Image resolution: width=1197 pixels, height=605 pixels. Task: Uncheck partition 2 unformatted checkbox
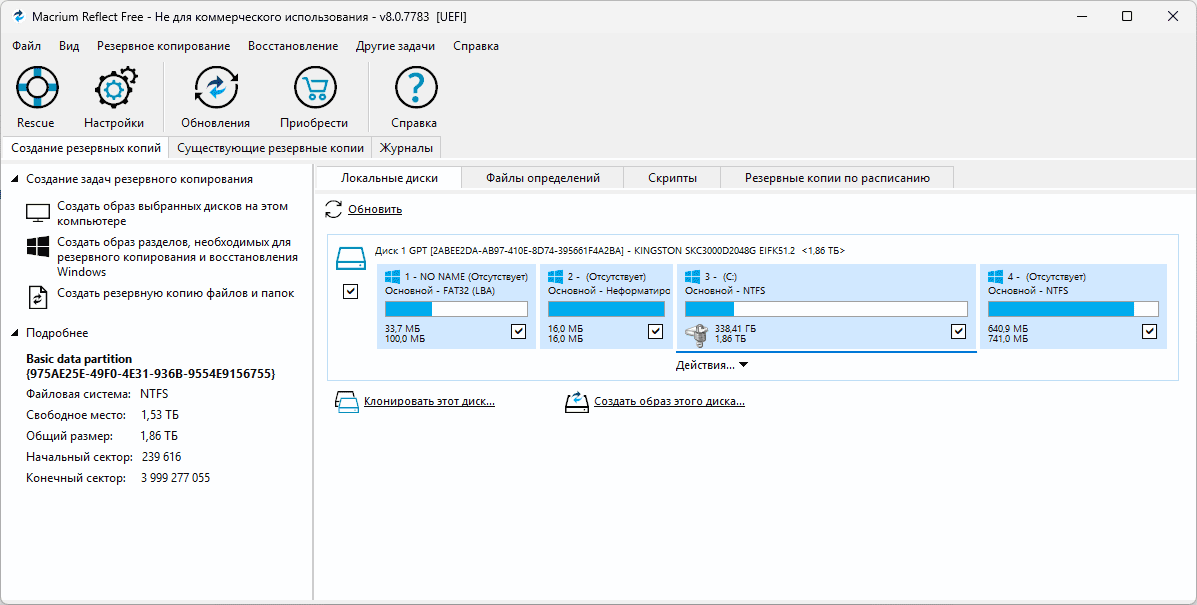click(x=655, y=331)
